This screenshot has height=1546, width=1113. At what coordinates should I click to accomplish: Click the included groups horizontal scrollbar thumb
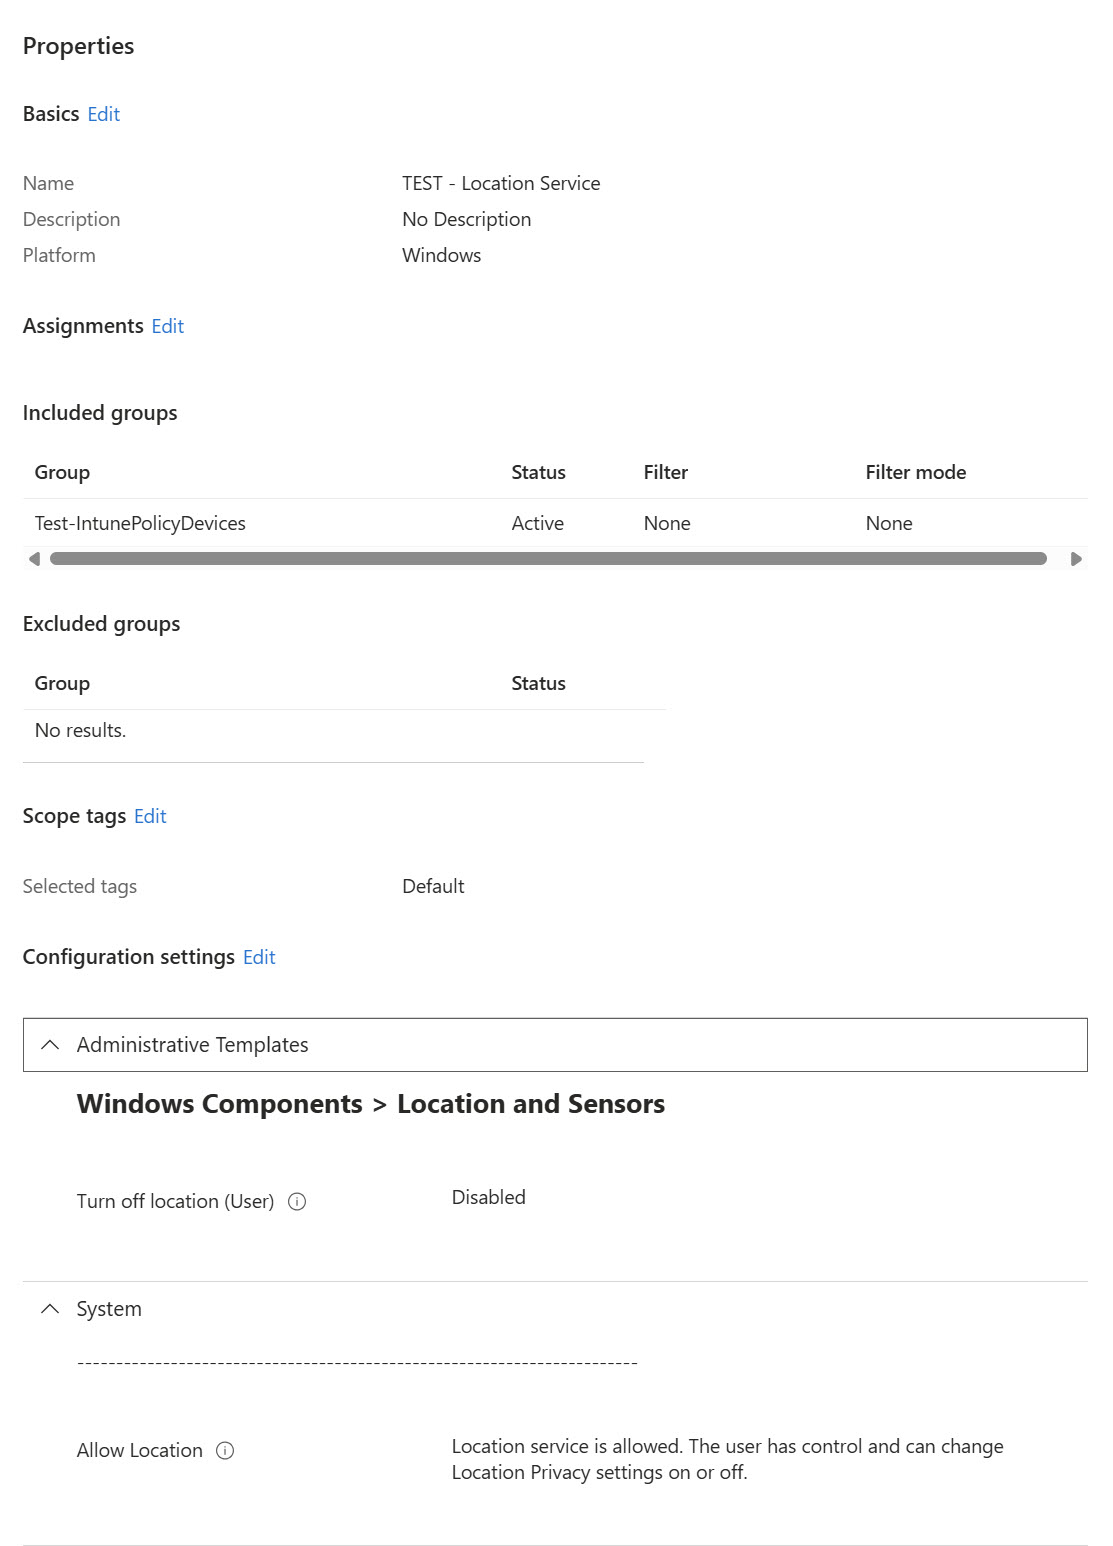tap(548, 559)
